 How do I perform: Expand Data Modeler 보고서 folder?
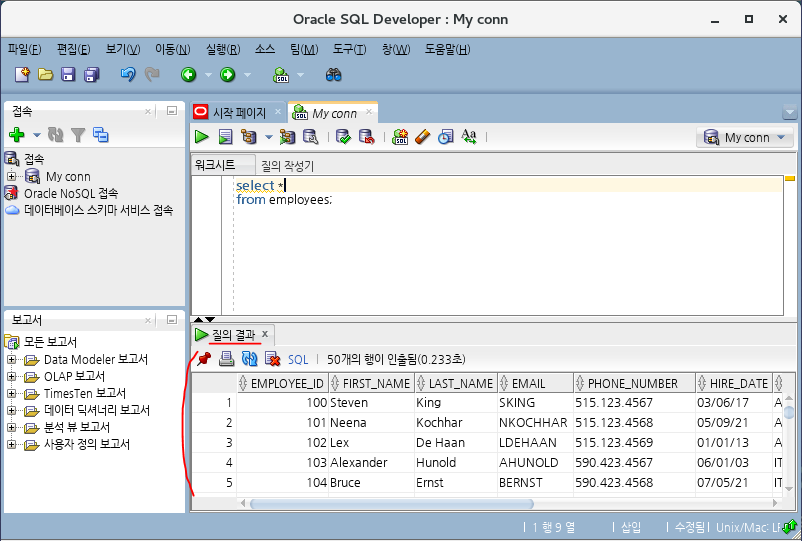[x=11, y=359]
